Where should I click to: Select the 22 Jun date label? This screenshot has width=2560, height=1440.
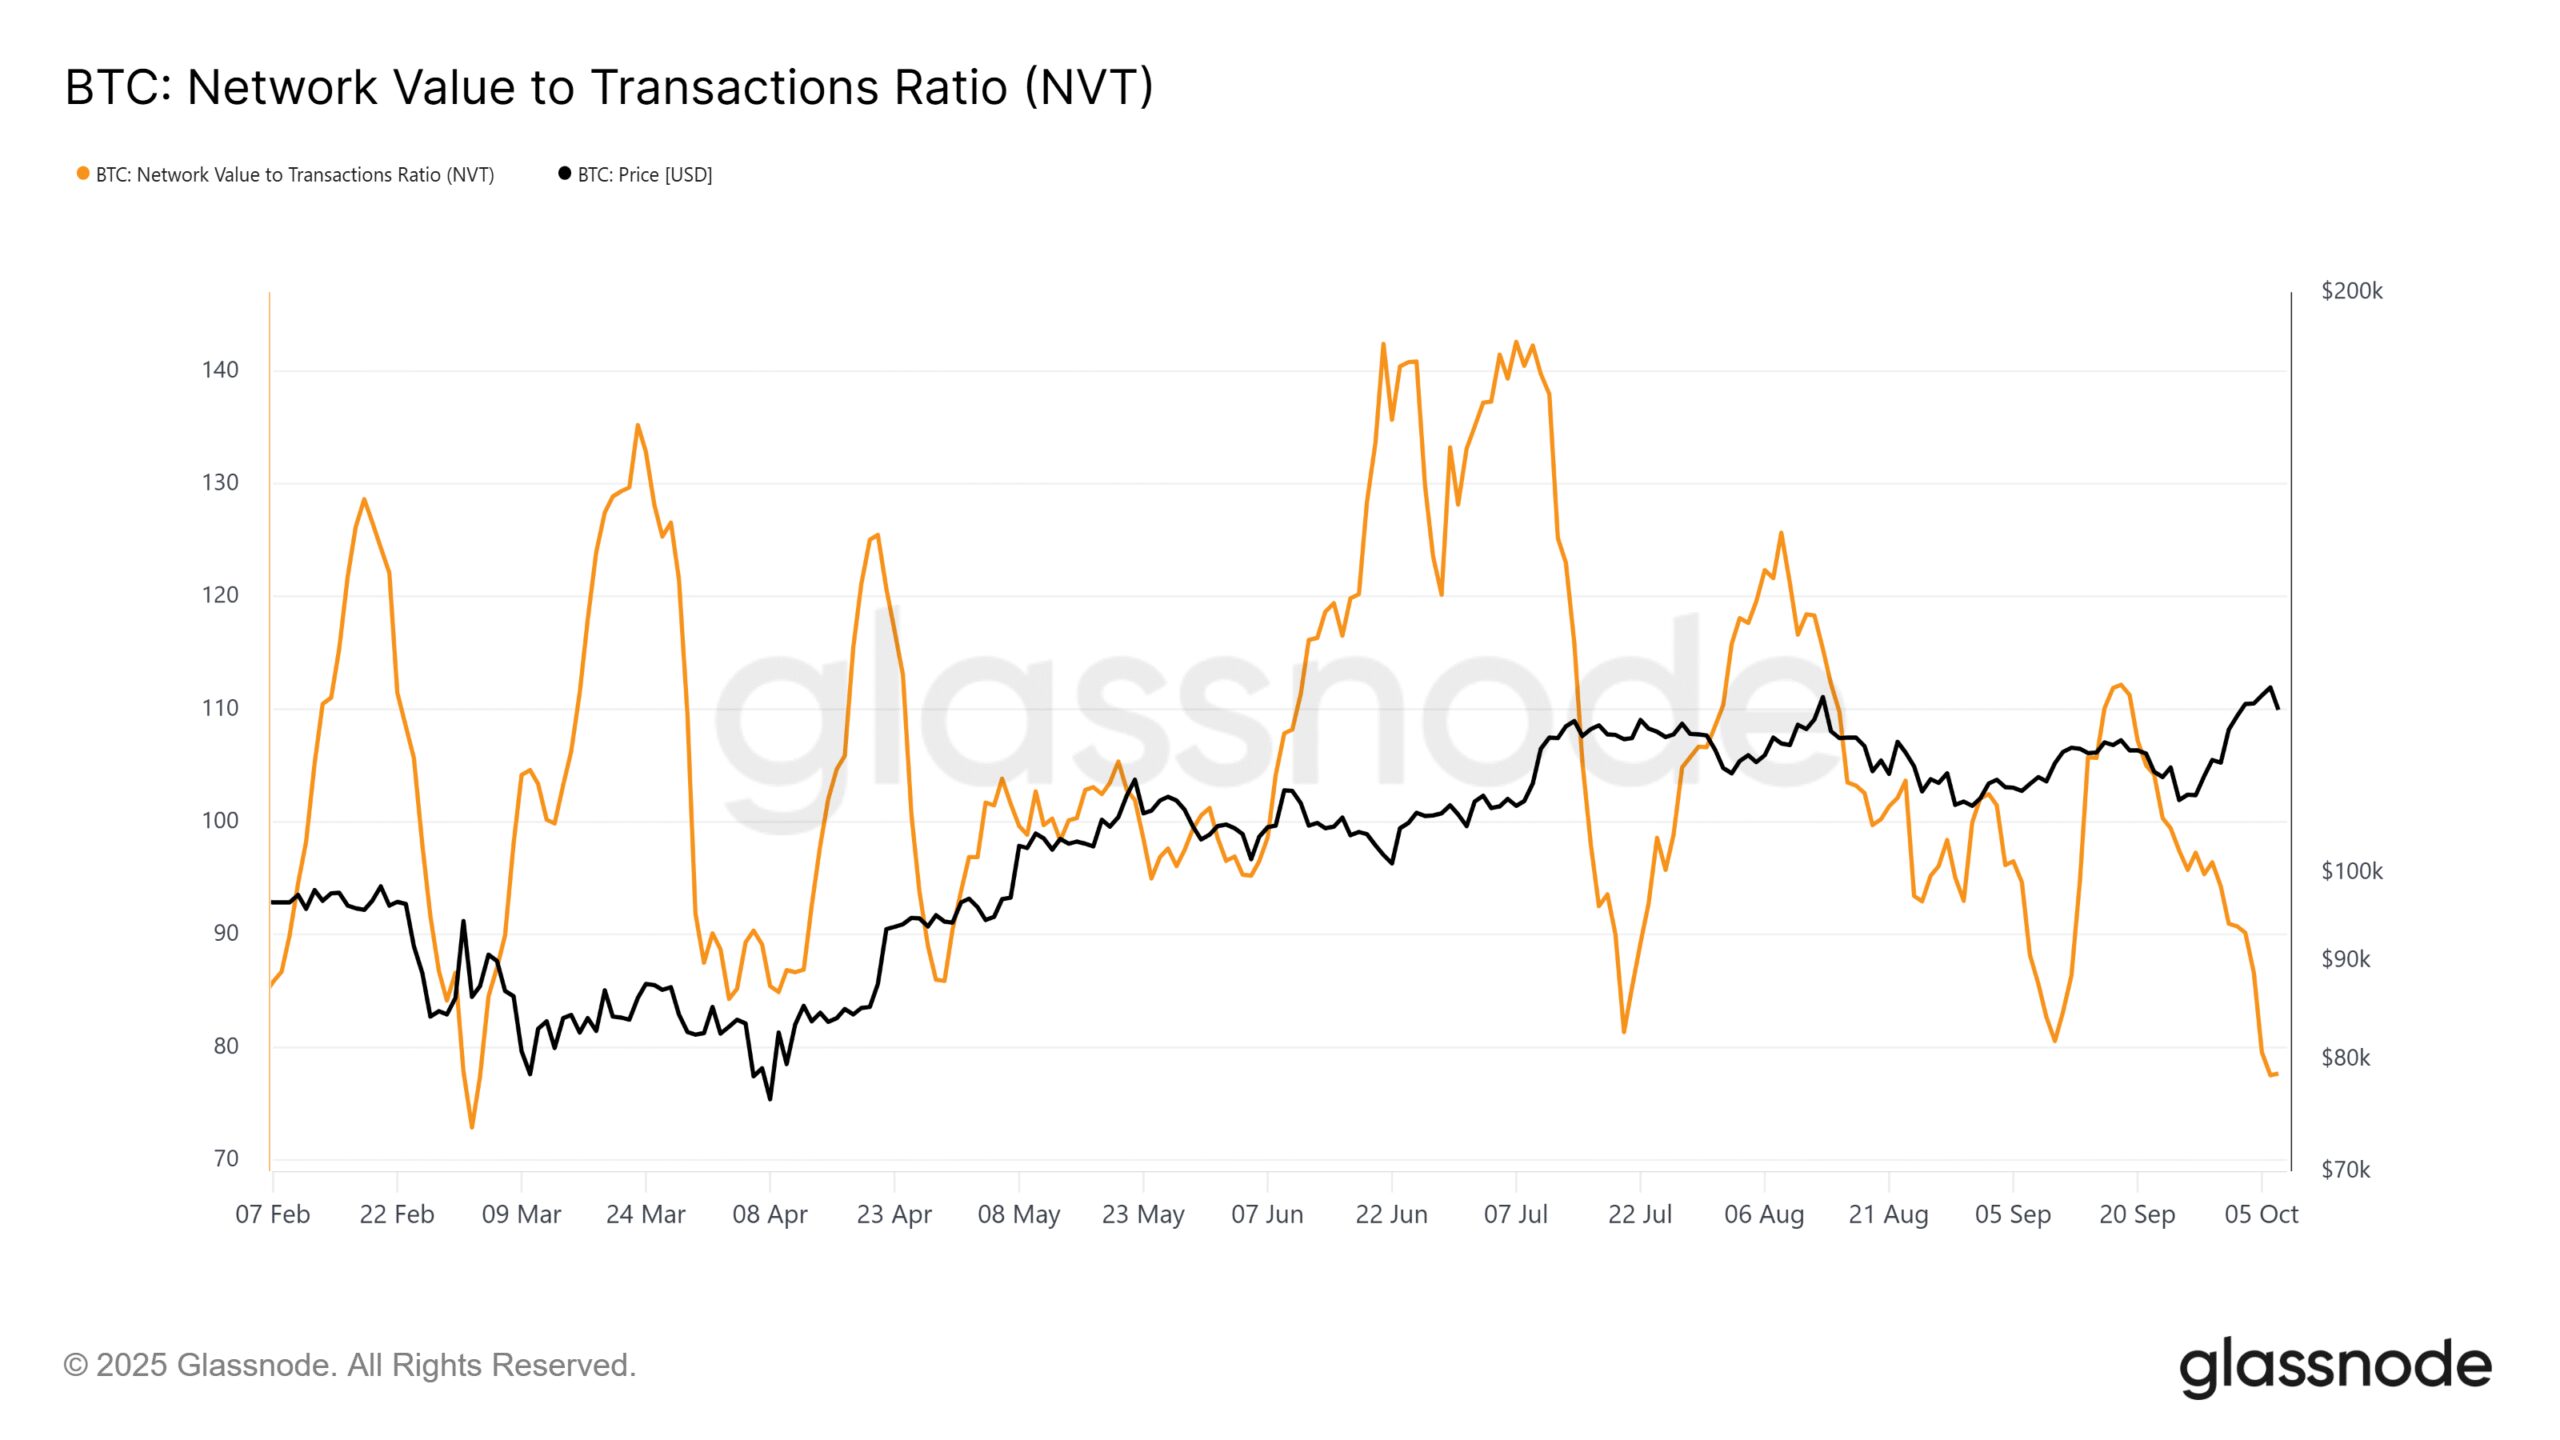[1391, 1214]
